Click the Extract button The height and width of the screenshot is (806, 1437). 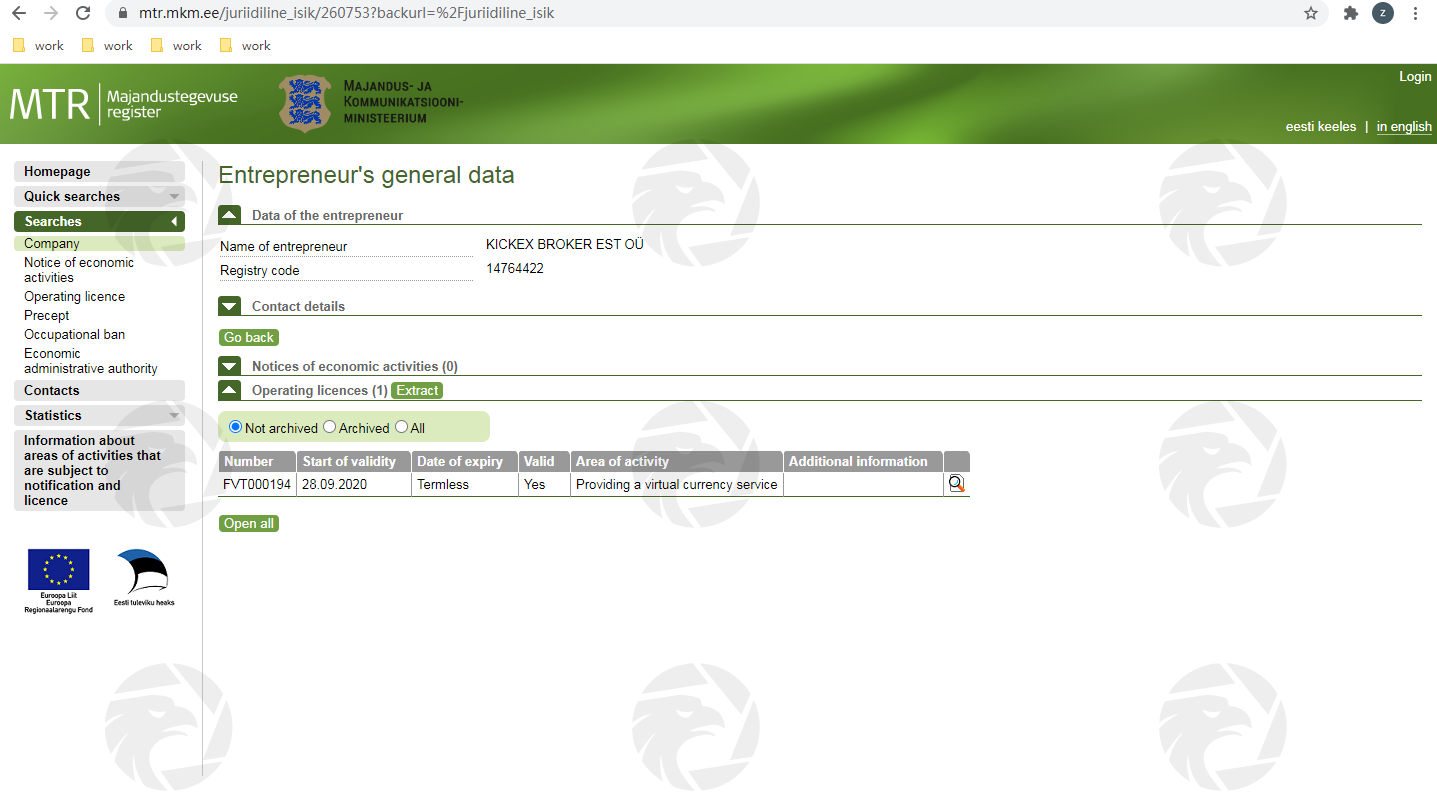coord(417,390)
